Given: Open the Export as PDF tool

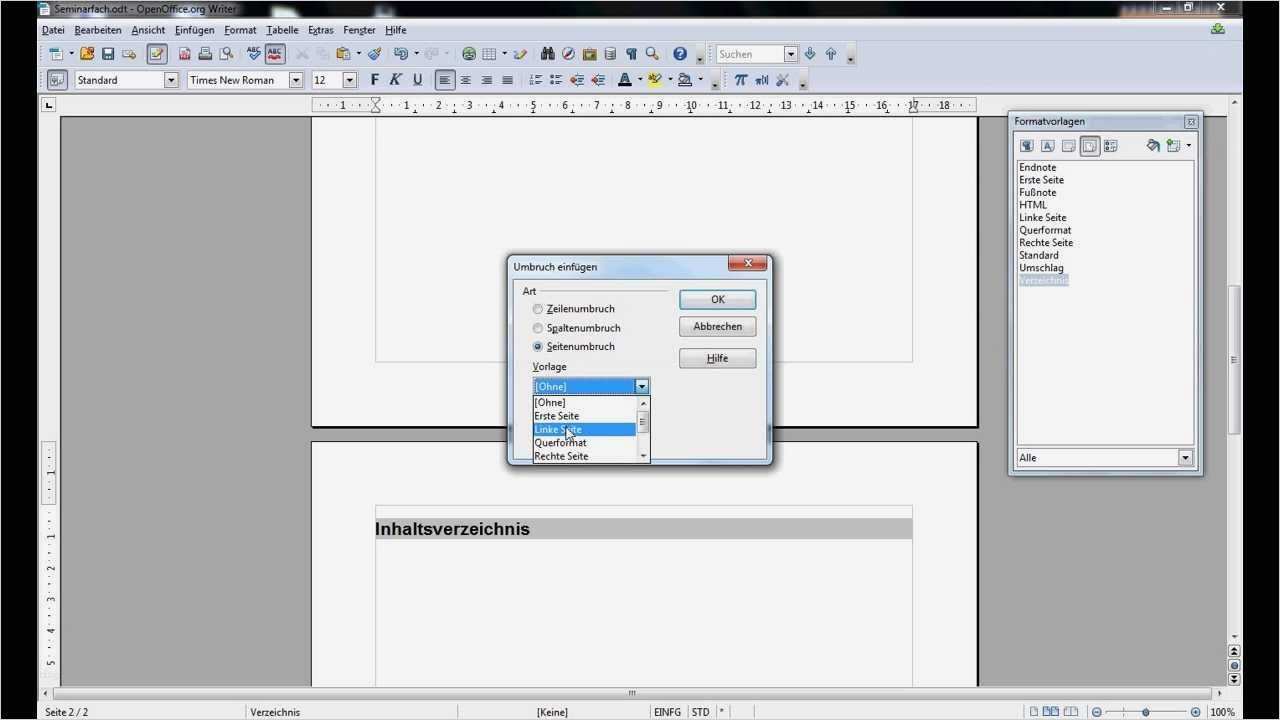Looking at the screenshot, I should click(184, 54).
